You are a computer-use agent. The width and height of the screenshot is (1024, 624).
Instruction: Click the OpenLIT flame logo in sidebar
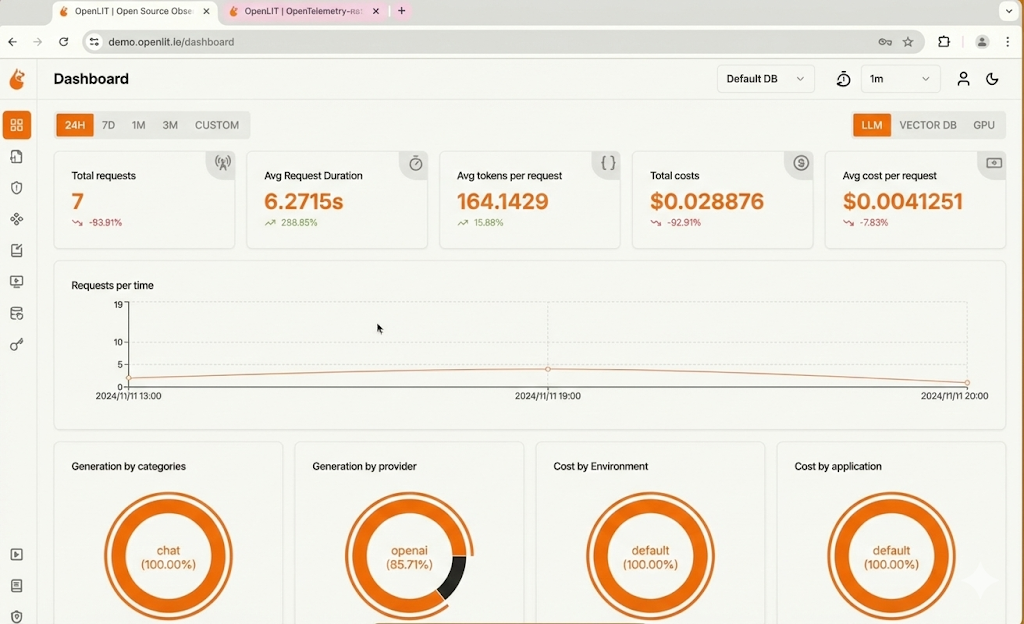coord(17,79)
